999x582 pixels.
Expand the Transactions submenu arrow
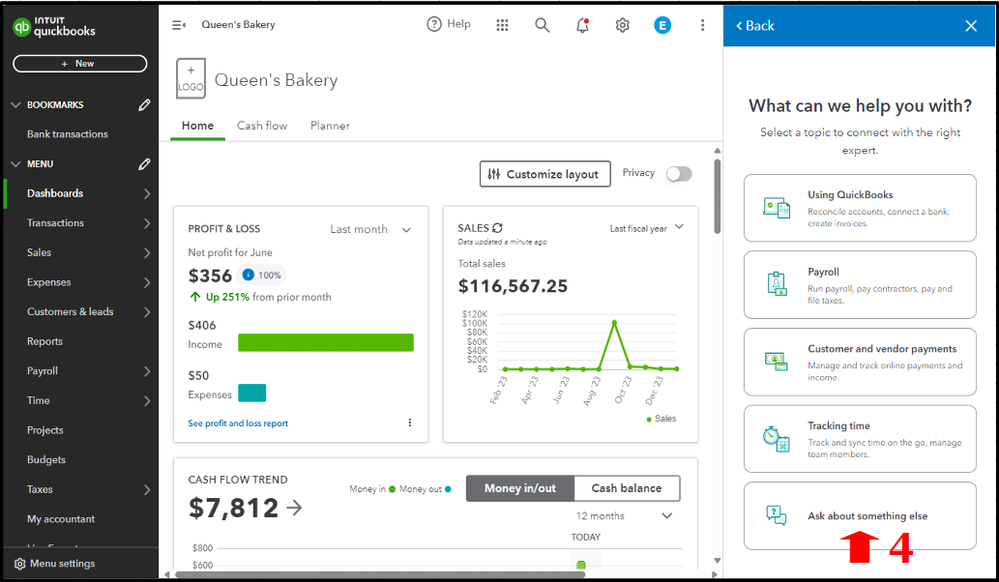(147, 223)
